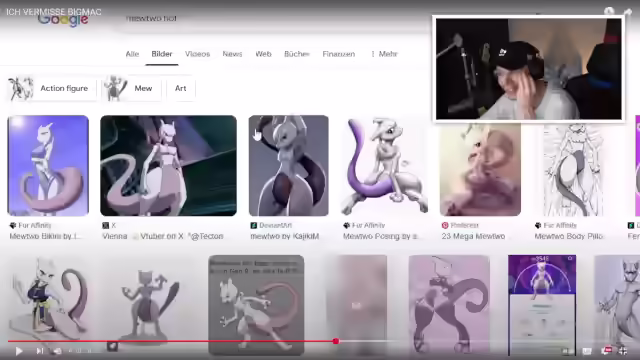
Task: Add video to Watch later
Action: (609, 11)
